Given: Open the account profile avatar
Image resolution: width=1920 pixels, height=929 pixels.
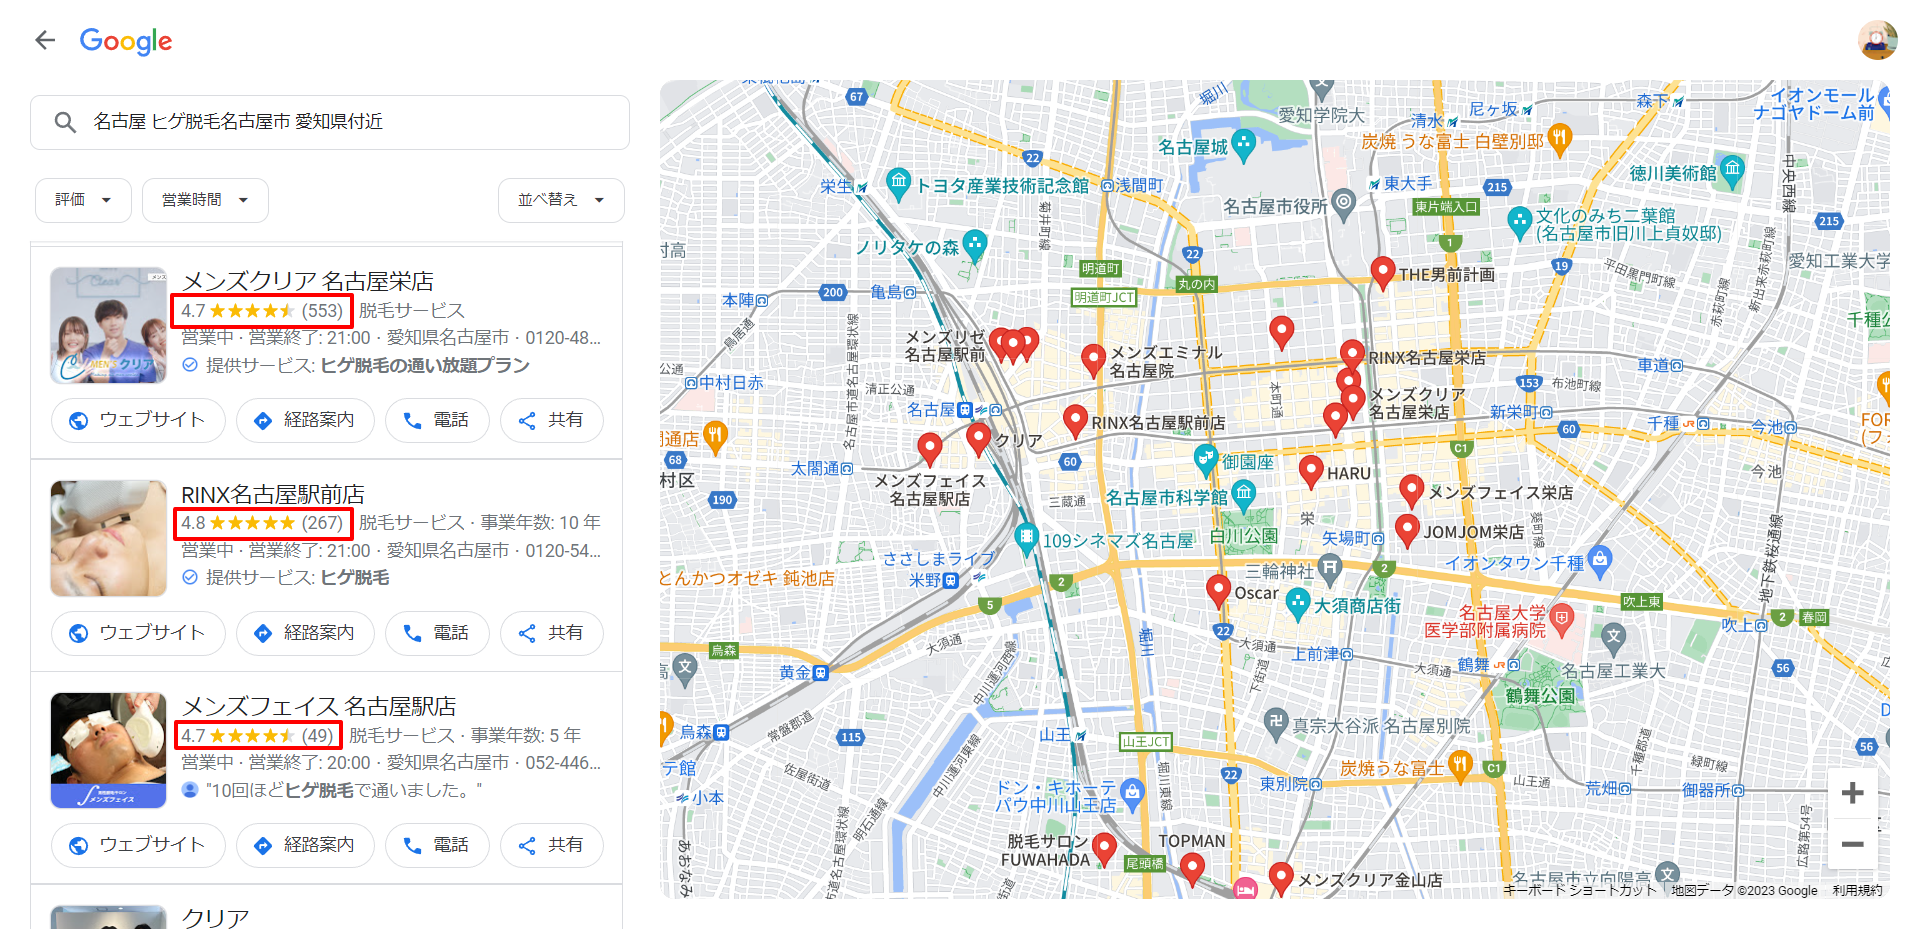Looking at the screenshot, I should point(1877,40).
